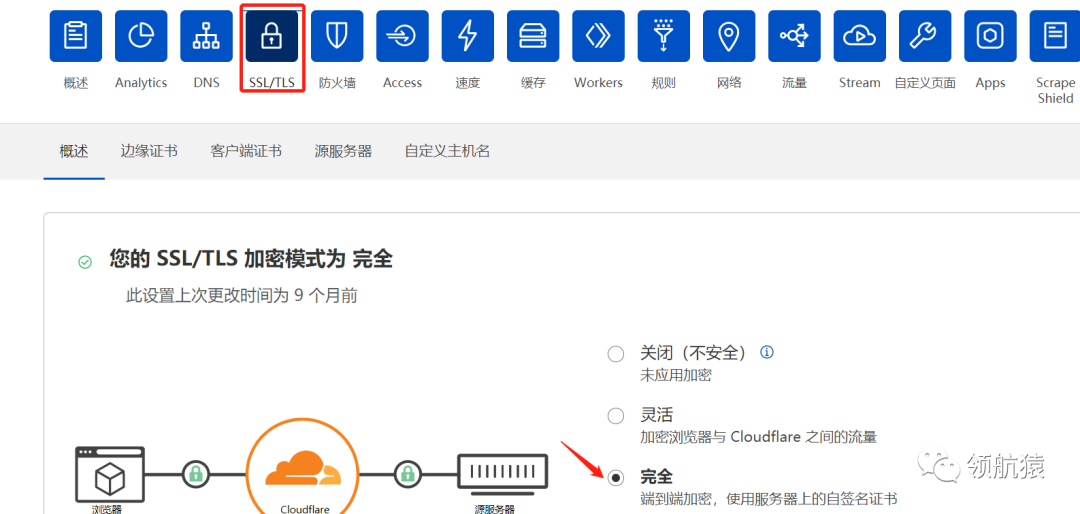Click the Apps label text

(990, 83)
